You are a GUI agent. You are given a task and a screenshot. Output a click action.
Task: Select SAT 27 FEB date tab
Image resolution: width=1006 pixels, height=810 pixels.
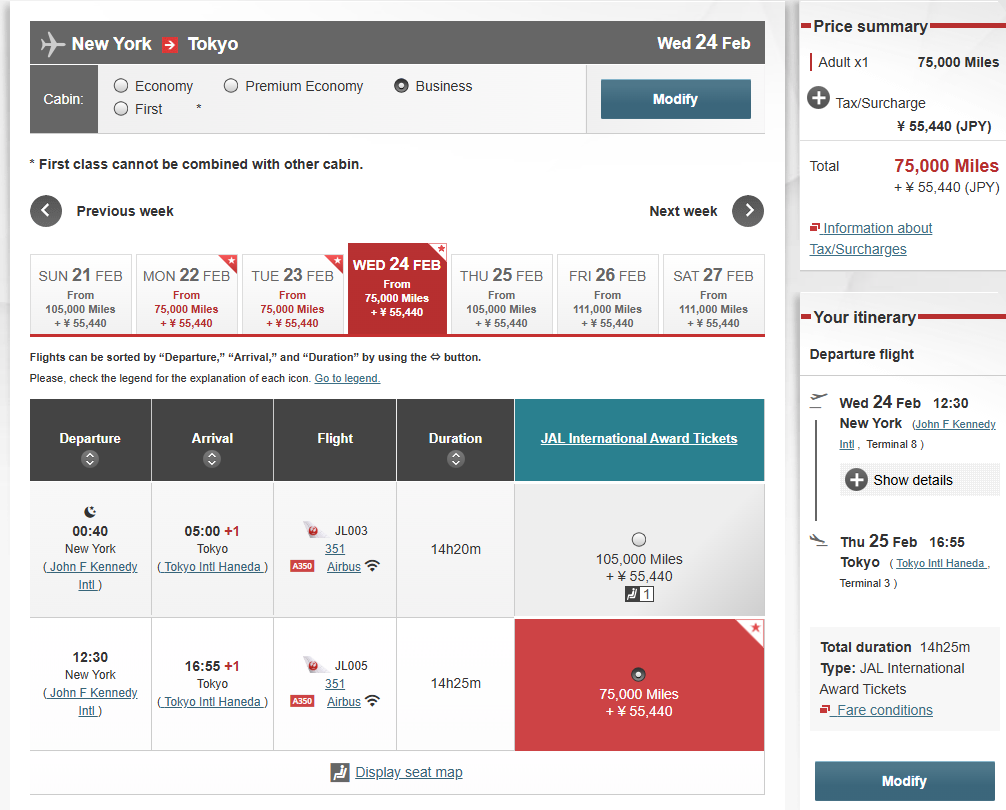click(713, 294)
